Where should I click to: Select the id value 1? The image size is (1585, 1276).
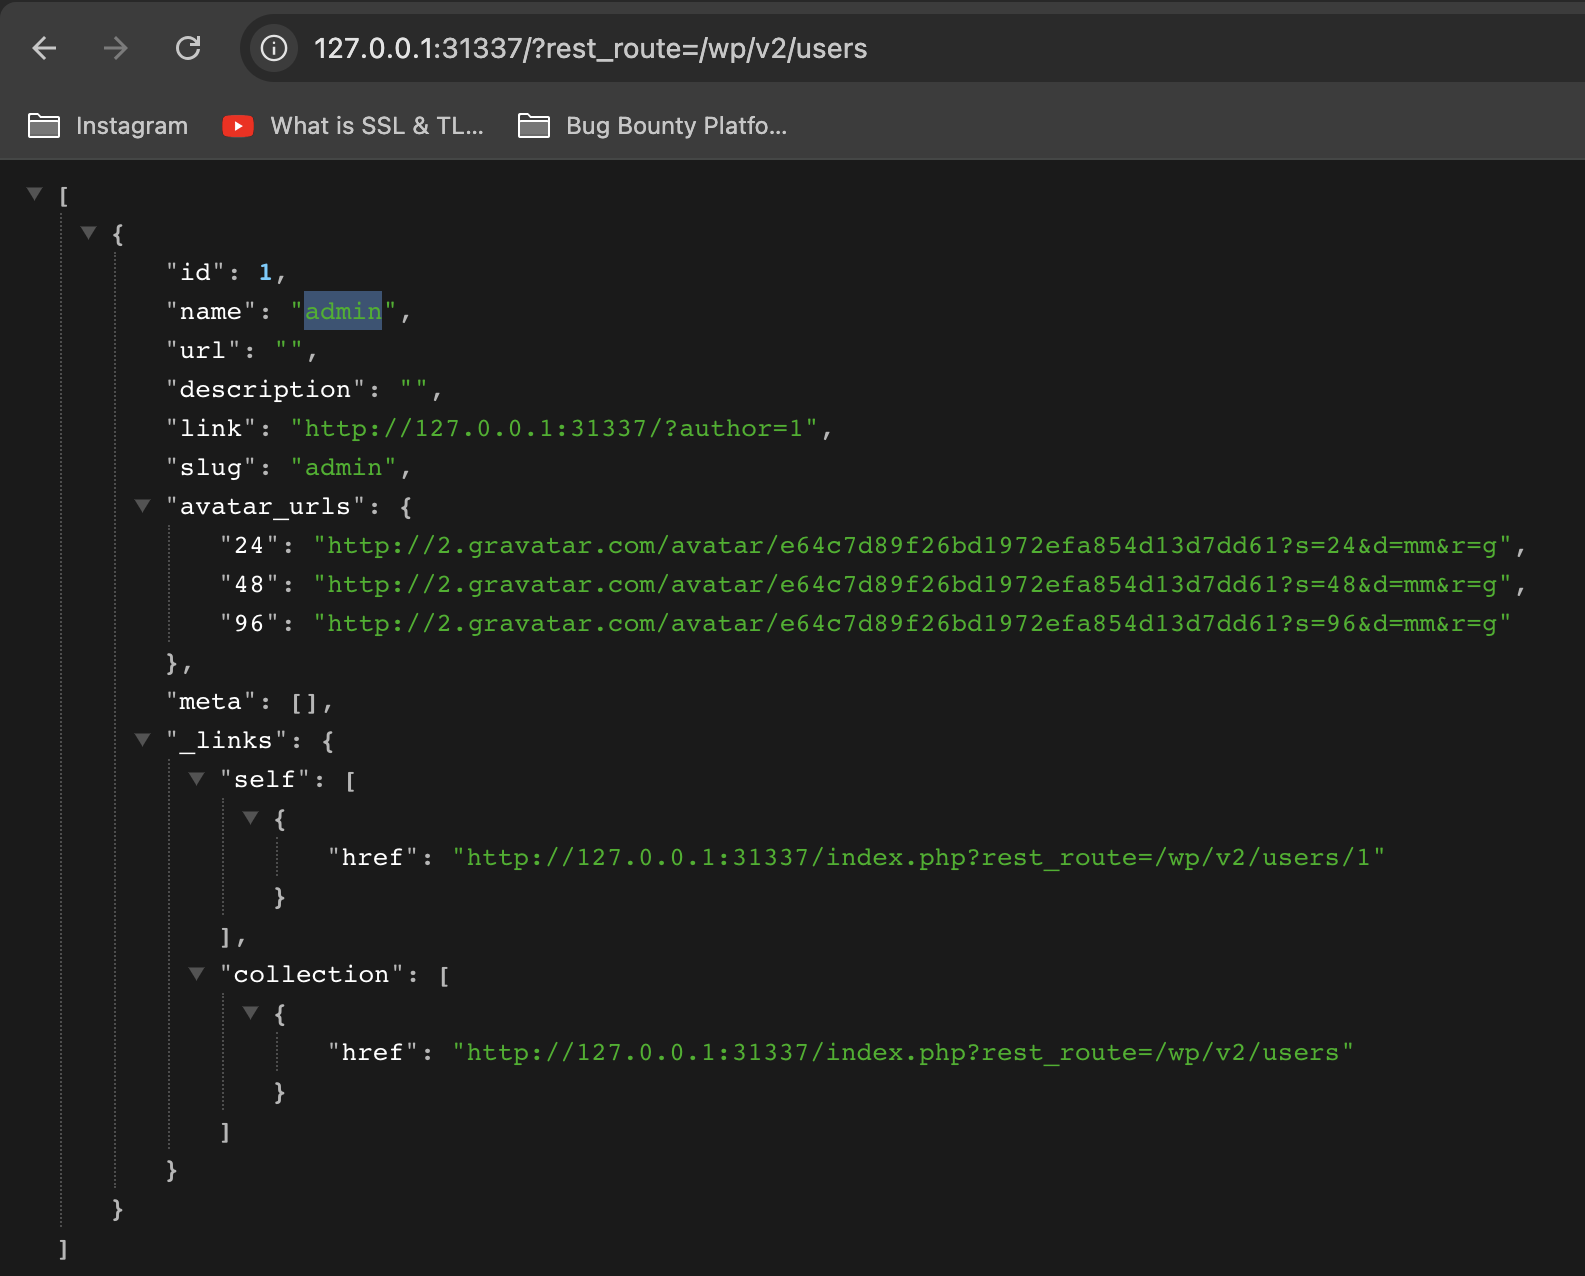pyautogui.click(x=265, y=272)
